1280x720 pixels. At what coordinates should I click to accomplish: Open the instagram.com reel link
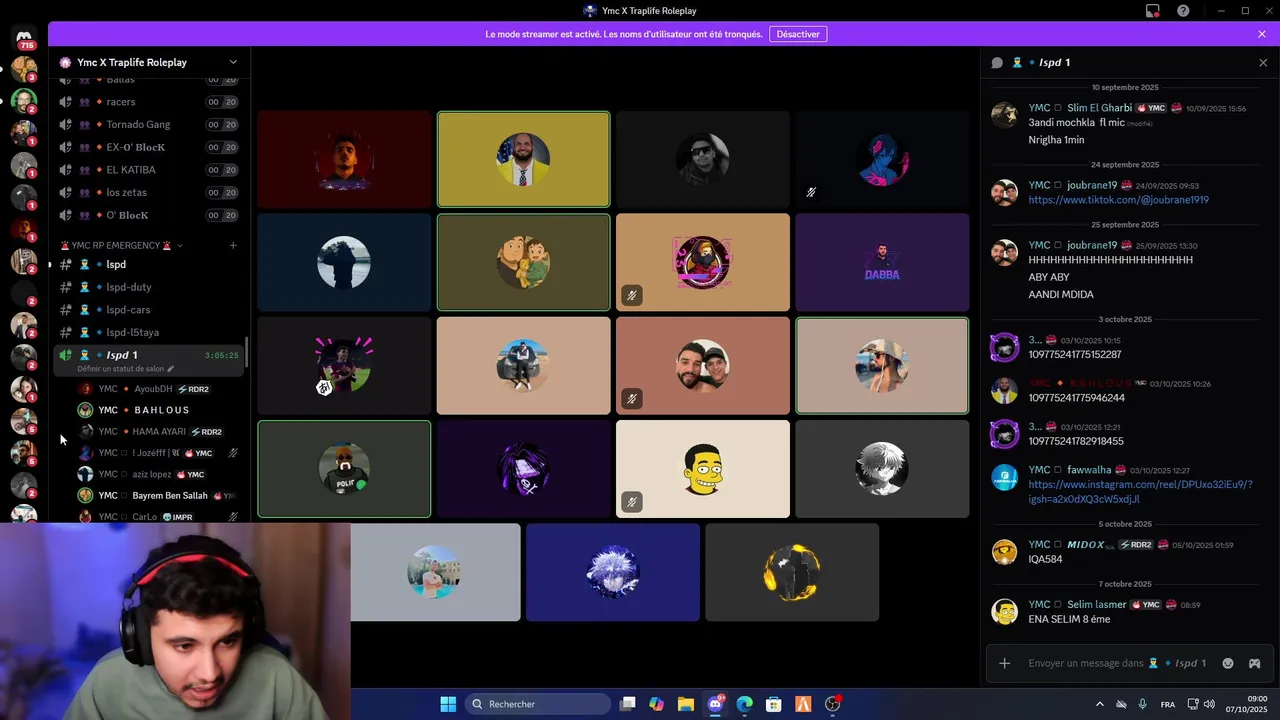click(1140, 491)
